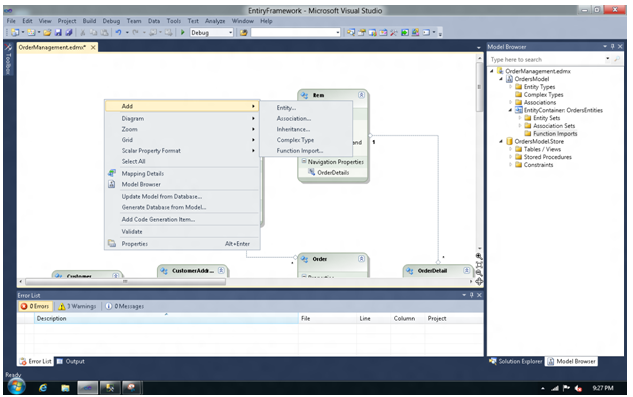Toggle the 3 Warnings filter
This screenshot has height=397, width=633.
(77, 306)
